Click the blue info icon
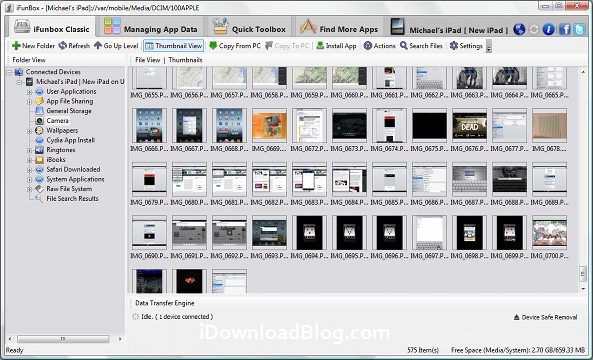This screenshot has width=593, height=360. (548, 29)
